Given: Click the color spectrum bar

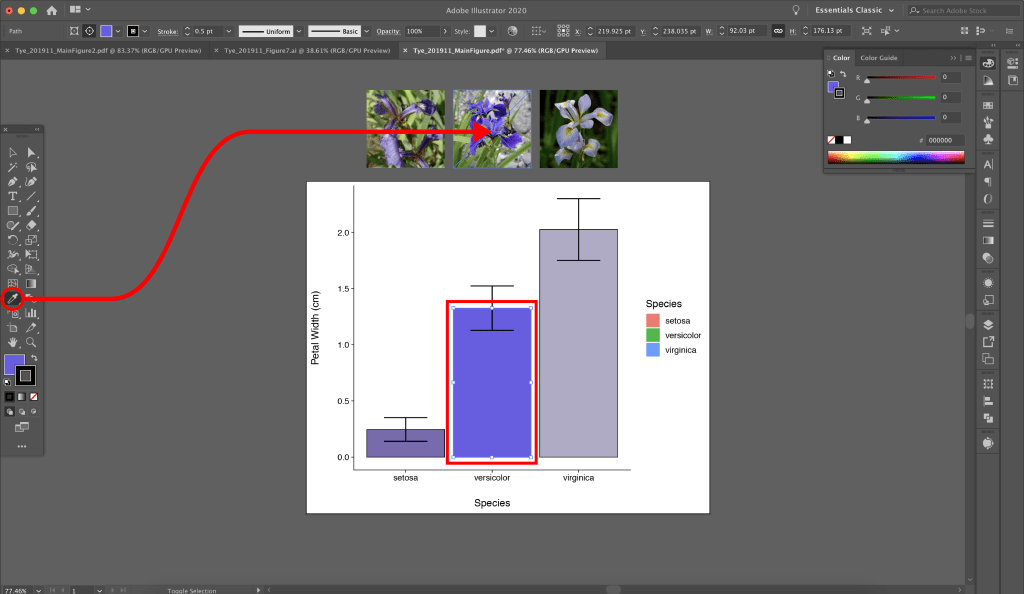Looking at the screenshot, I should click(895, 157).
